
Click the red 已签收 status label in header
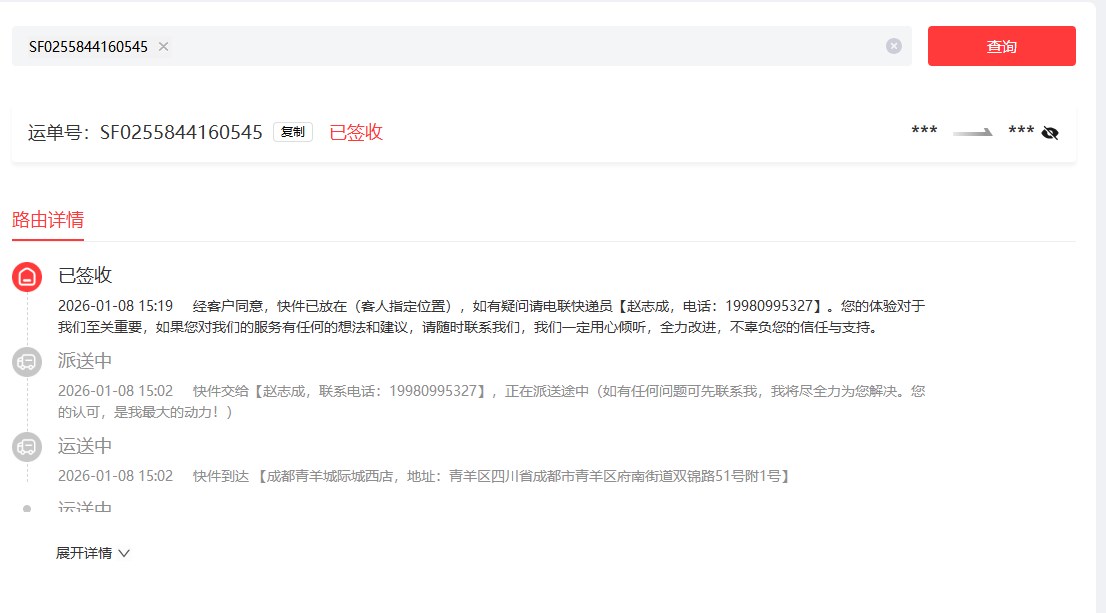pos(356,132)
